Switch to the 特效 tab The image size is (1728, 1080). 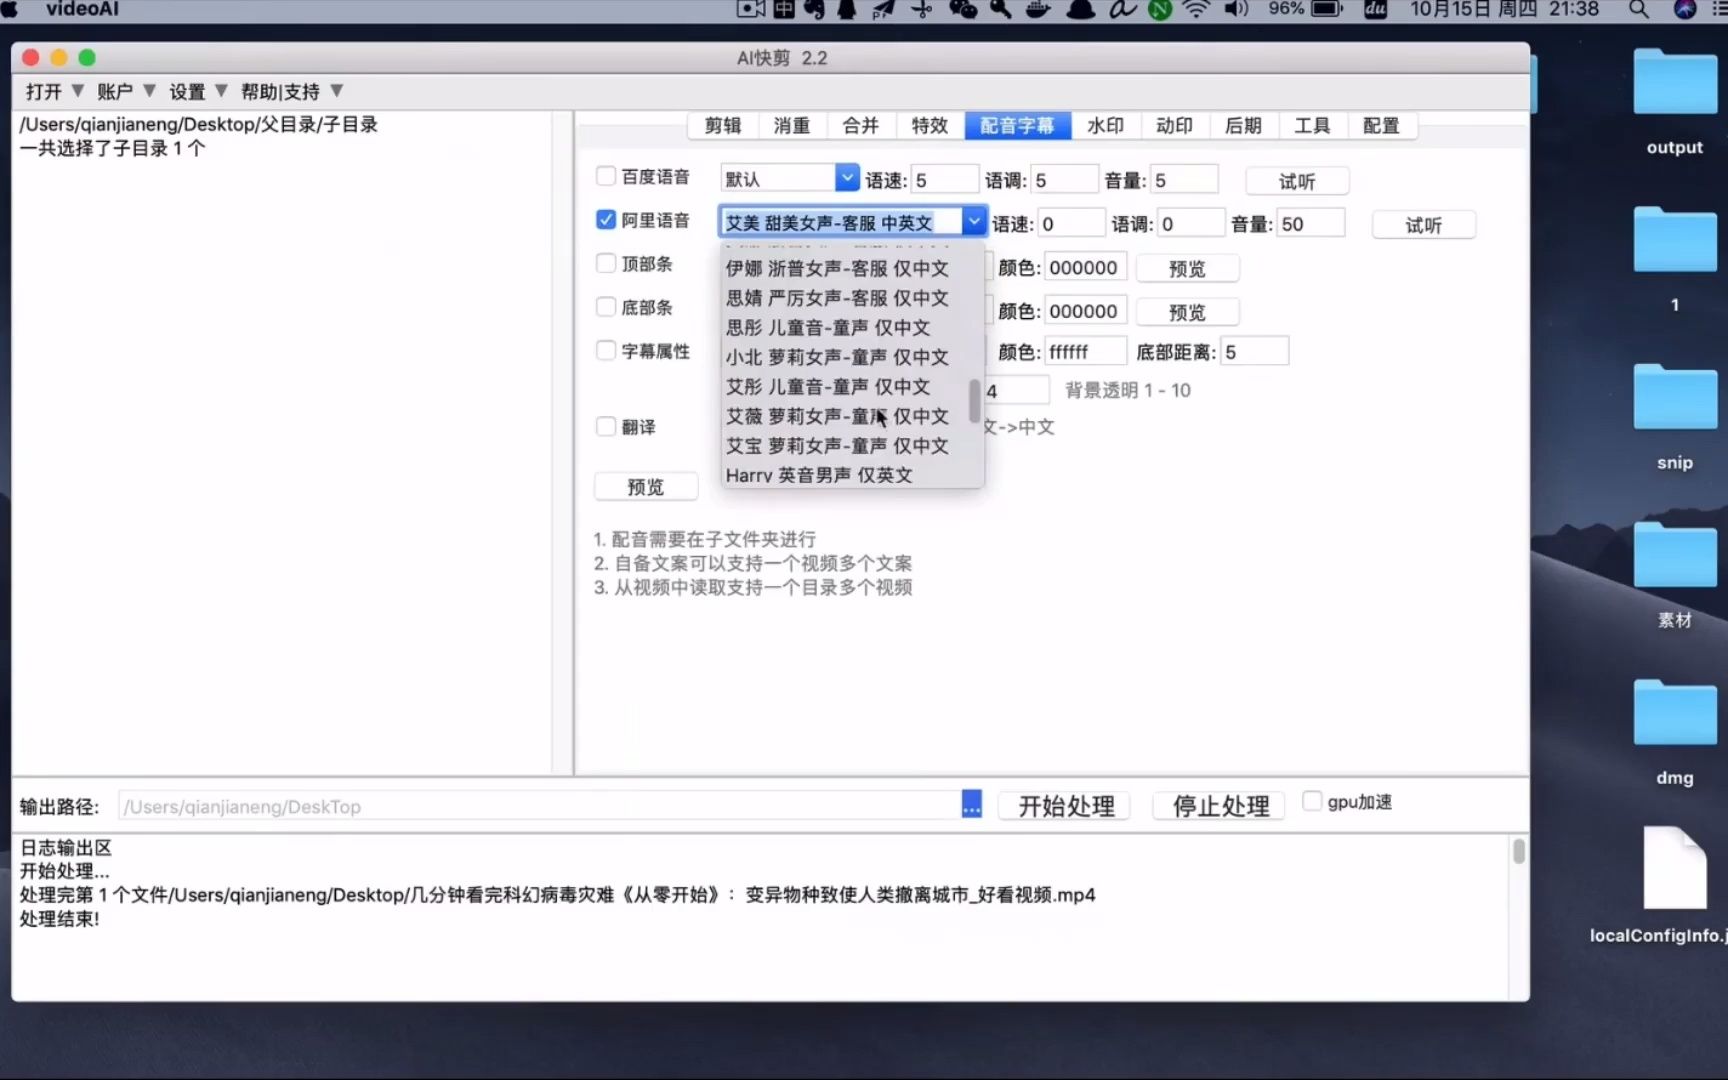pyautogui.click(x=929, y=126)
